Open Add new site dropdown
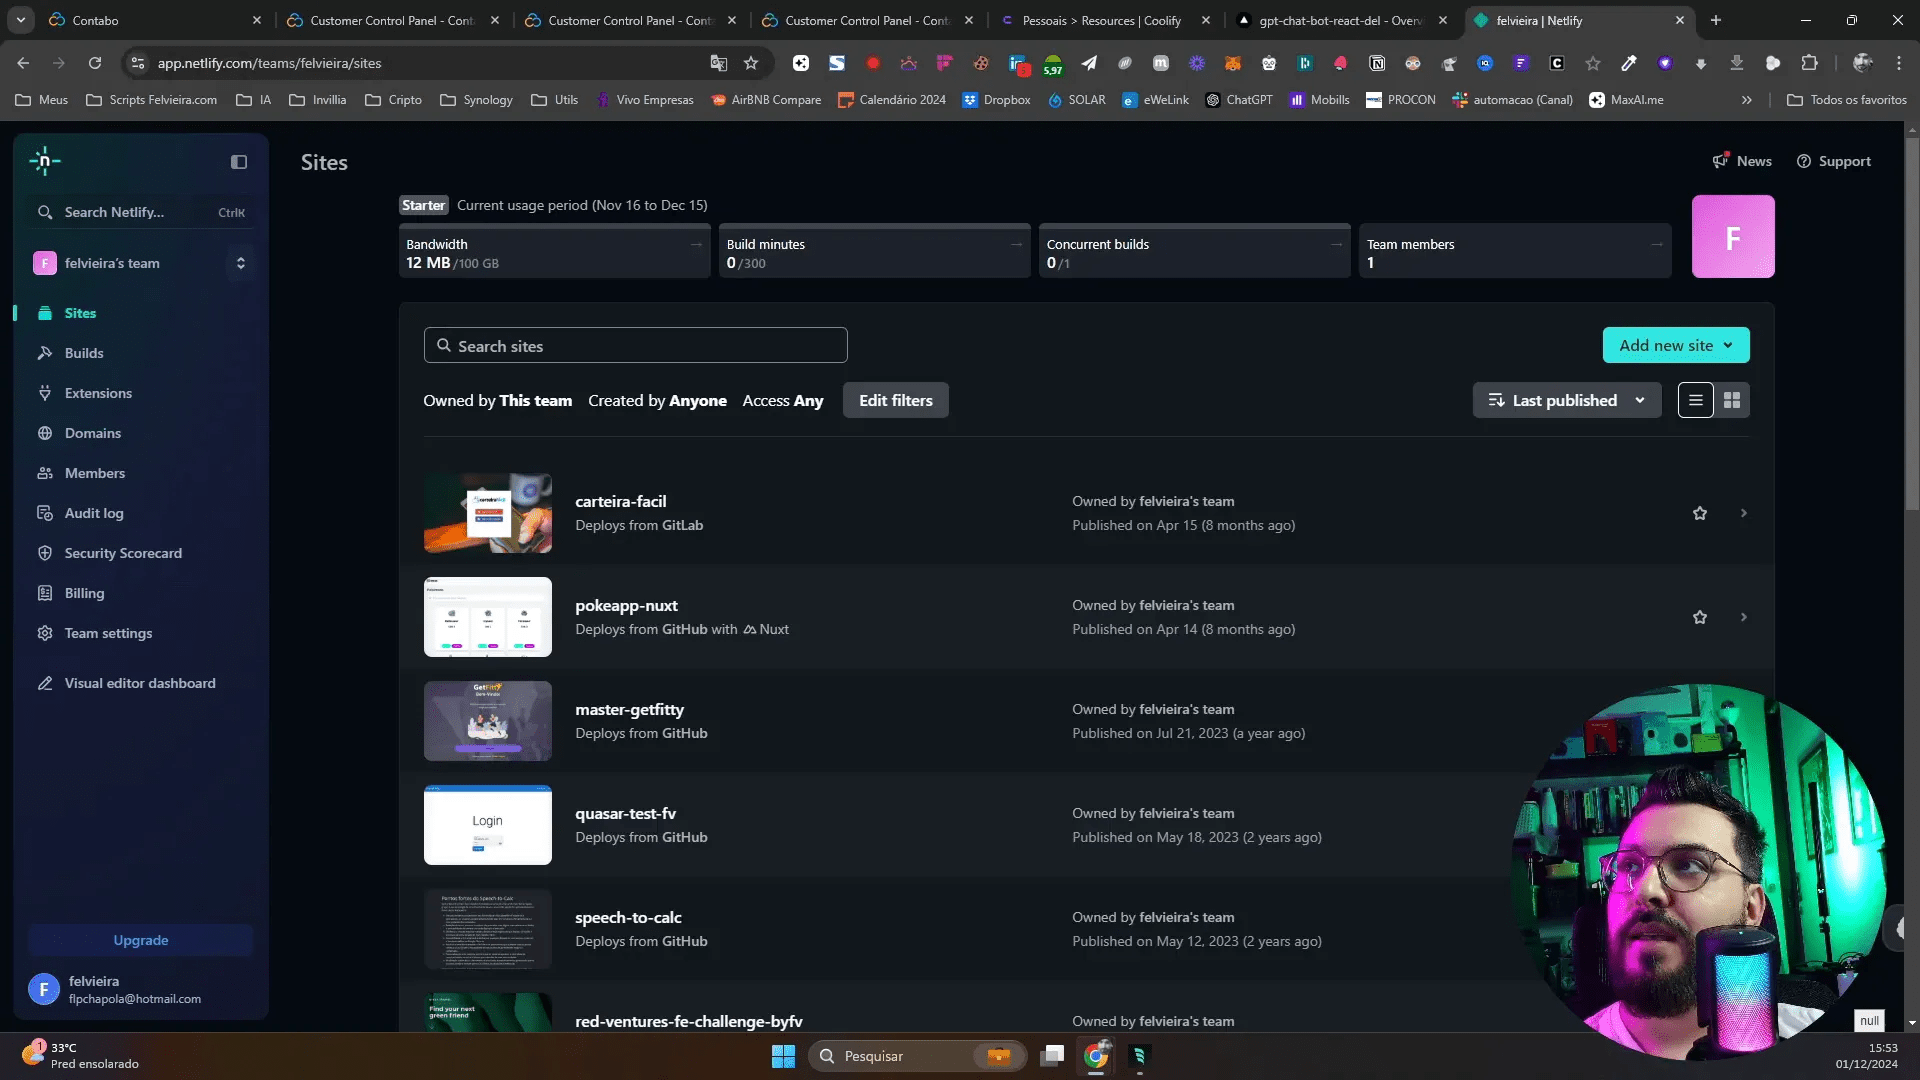This screenshot has height=1080, width=1920. 1676,345
